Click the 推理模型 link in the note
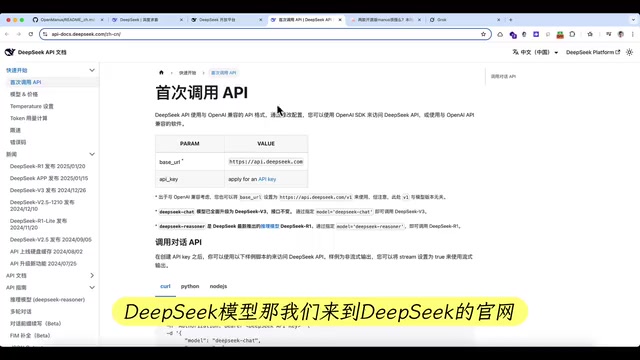 (x=270, y=226)
